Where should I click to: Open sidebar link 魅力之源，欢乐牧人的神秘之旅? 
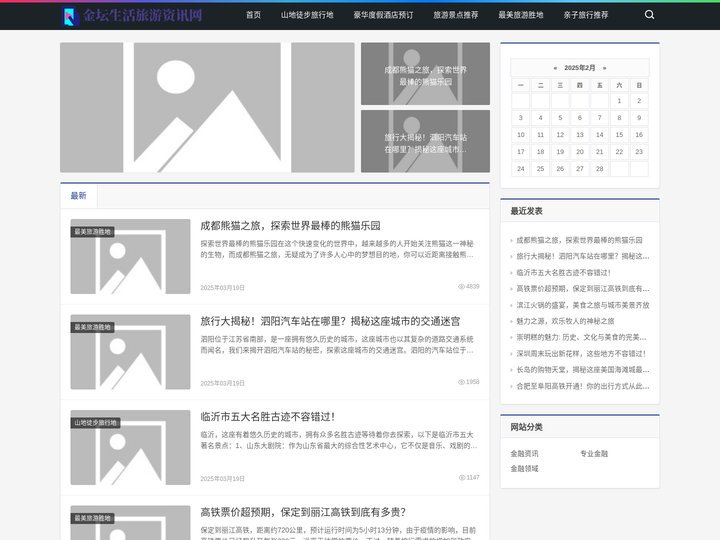pos(565,321)
